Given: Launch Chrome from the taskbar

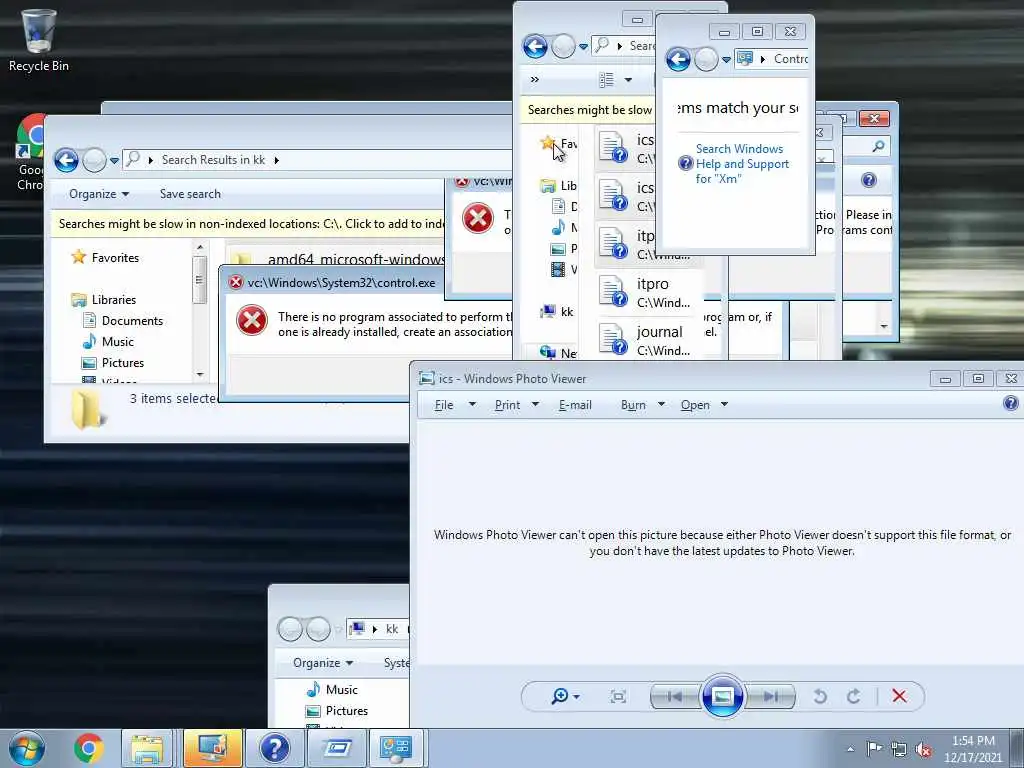Looking at the screenshot, I should click(x=89, y=748).
